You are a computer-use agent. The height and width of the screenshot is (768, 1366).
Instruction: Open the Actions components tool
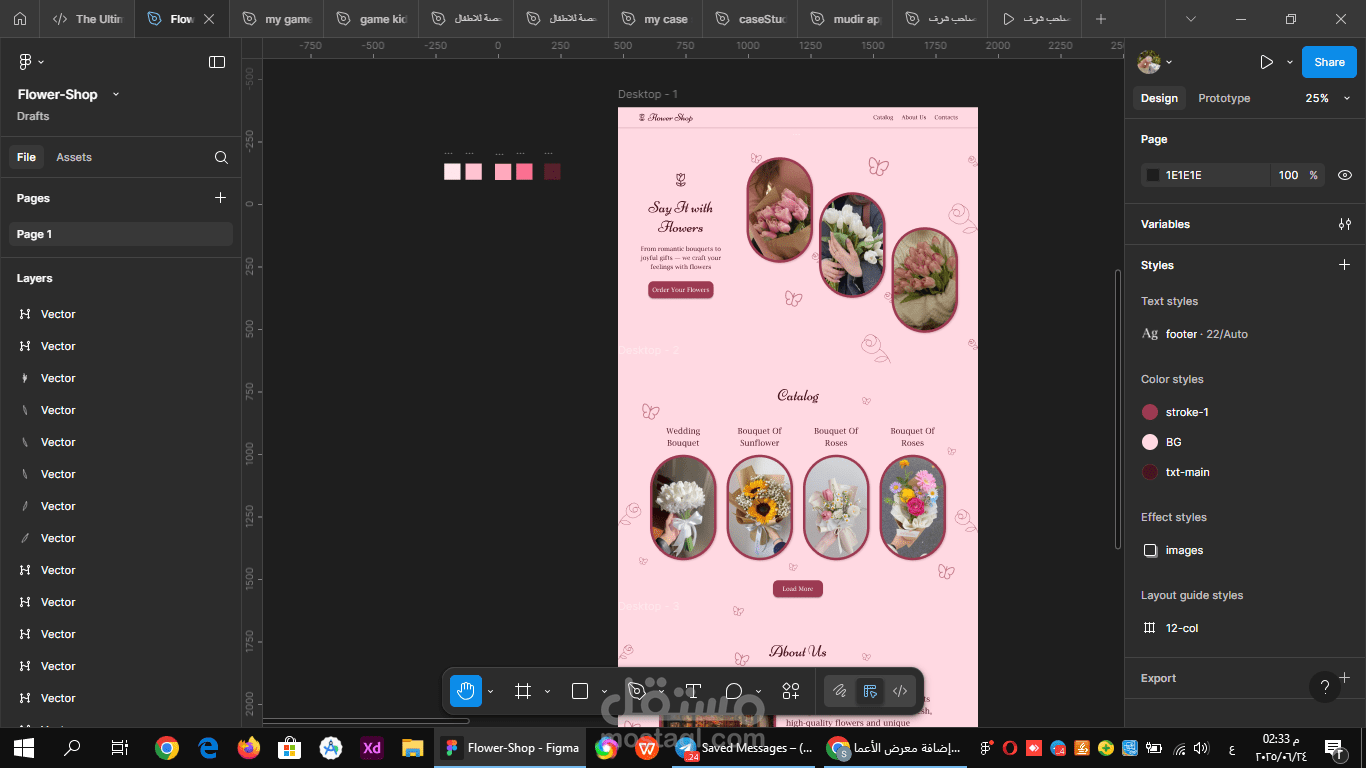[791, 691]
